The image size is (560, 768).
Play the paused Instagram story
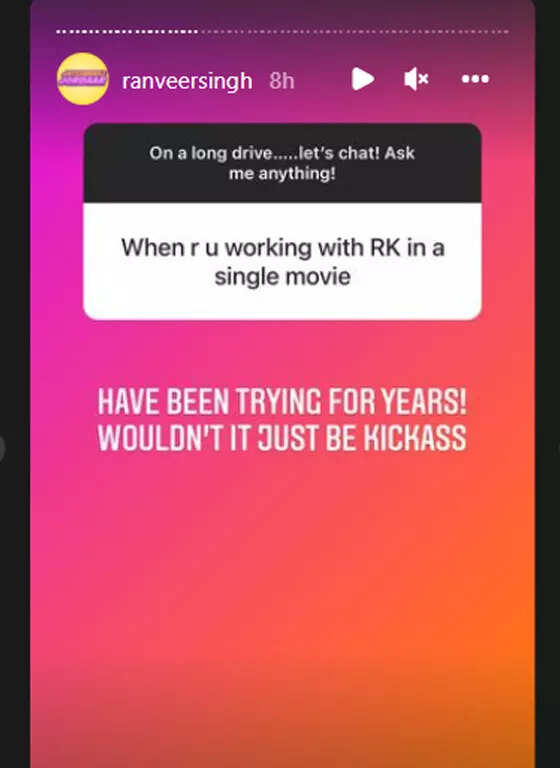click(x=363, y=79)
